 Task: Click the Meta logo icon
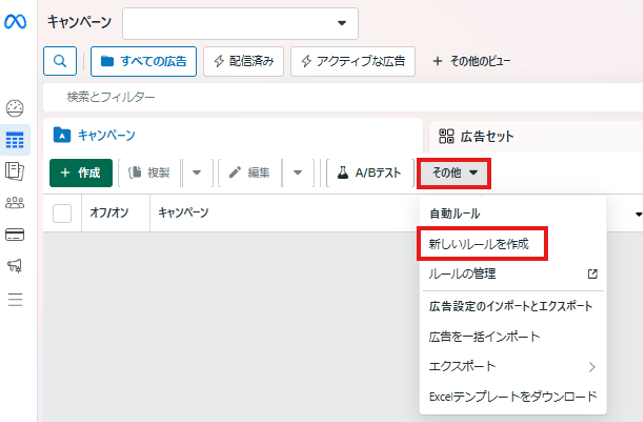[15, 21]
